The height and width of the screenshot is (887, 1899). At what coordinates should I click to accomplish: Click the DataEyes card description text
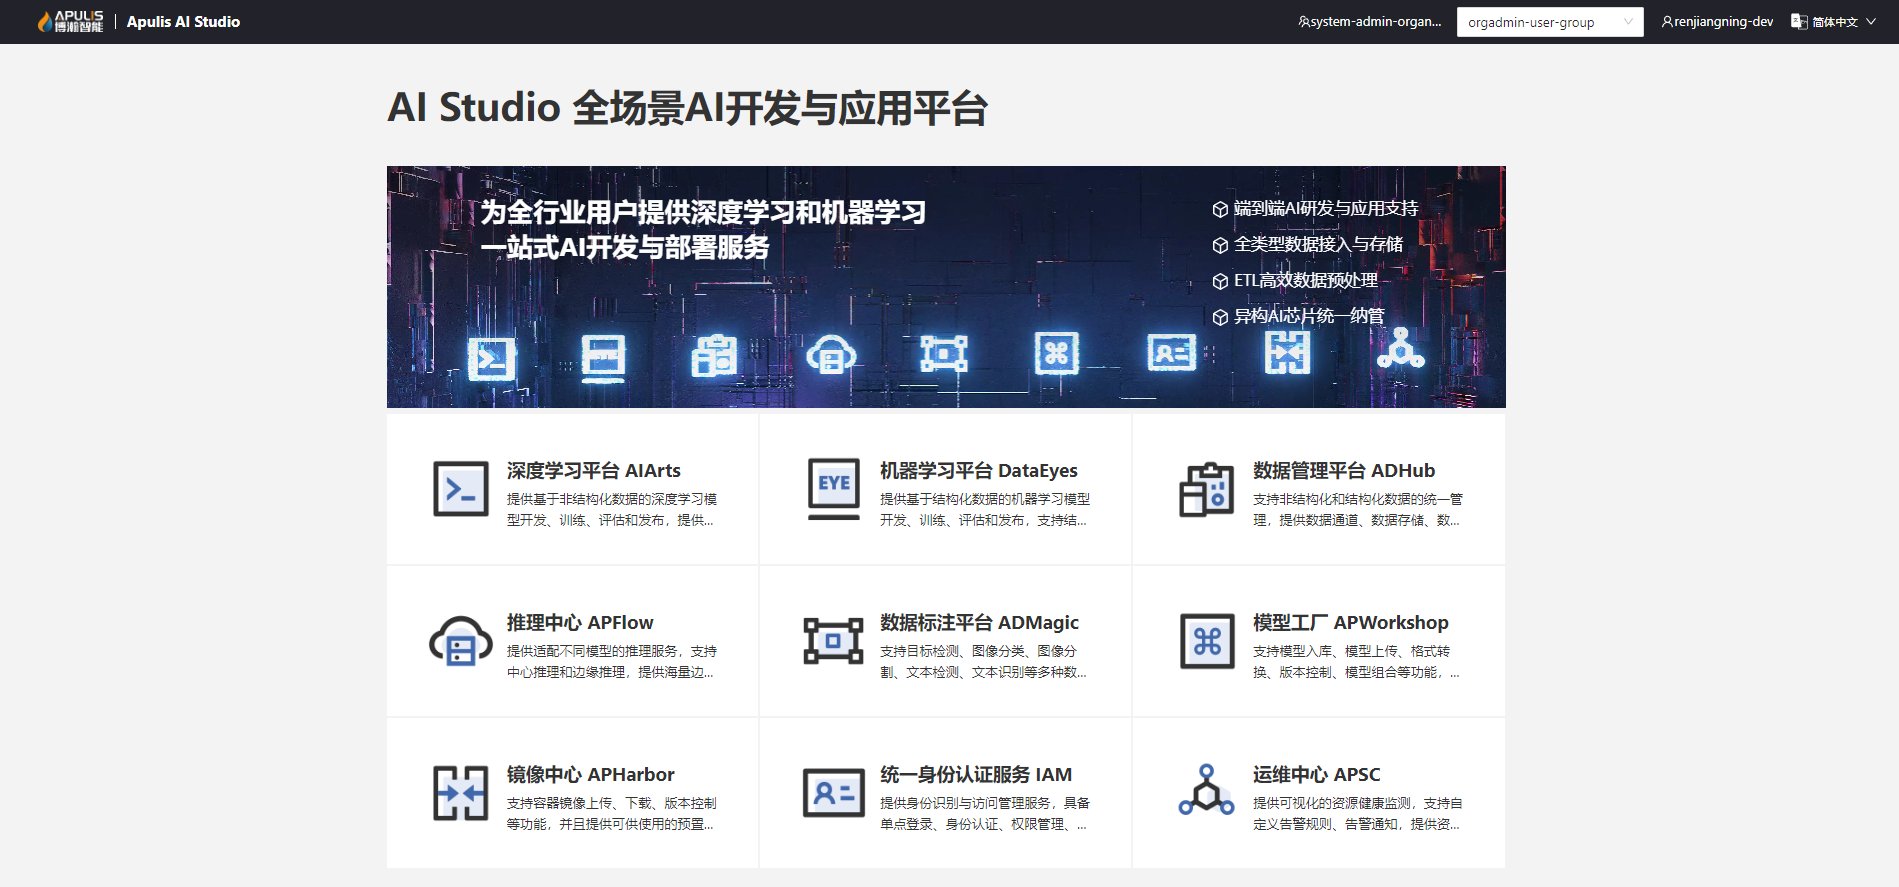tap(984, 509)
